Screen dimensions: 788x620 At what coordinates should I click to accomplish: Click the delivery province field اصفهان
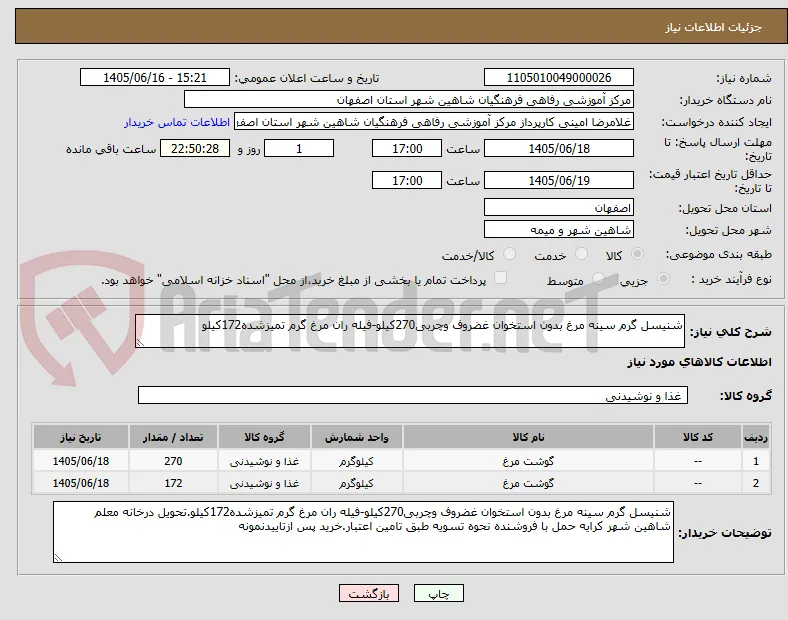[x=559, y=207]
